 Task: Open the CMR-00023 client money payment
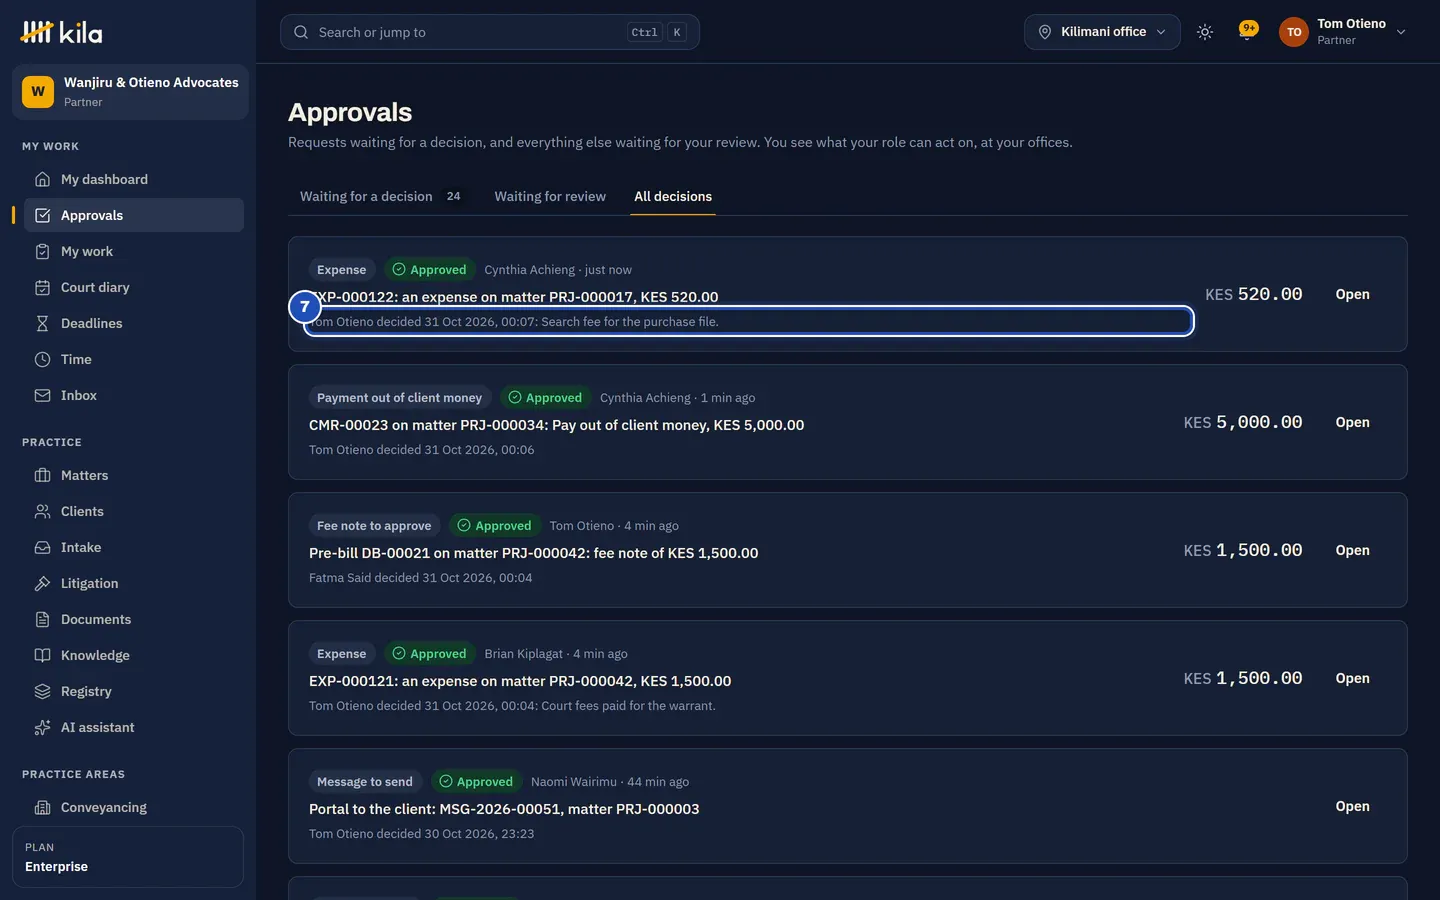pyautogui.click(x=1352, y=422)
